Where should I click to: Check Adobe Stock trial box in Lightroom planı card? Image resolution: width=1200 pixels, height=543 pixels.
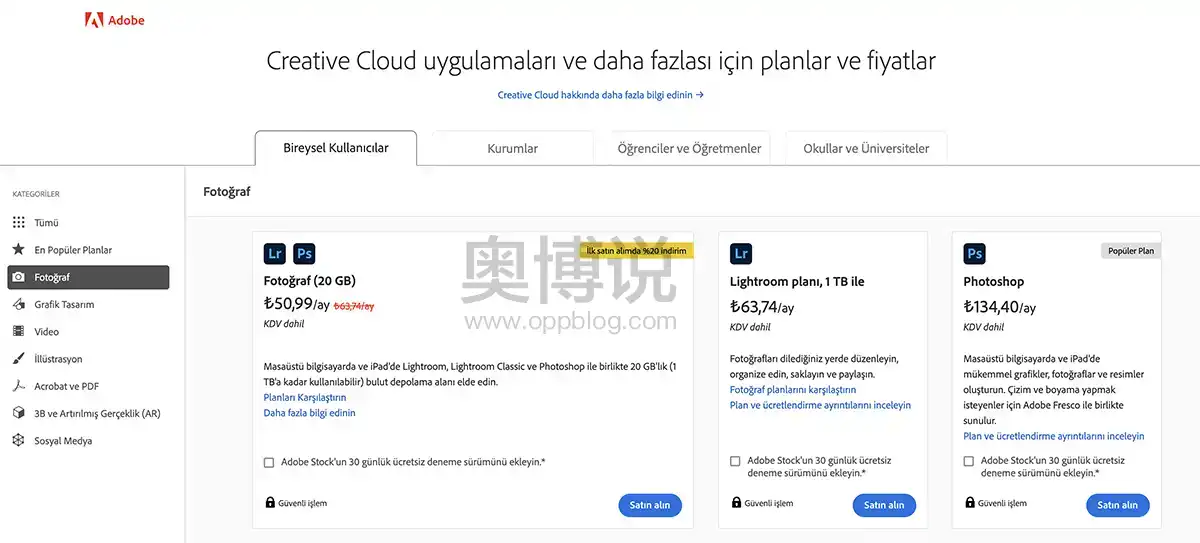735,461
